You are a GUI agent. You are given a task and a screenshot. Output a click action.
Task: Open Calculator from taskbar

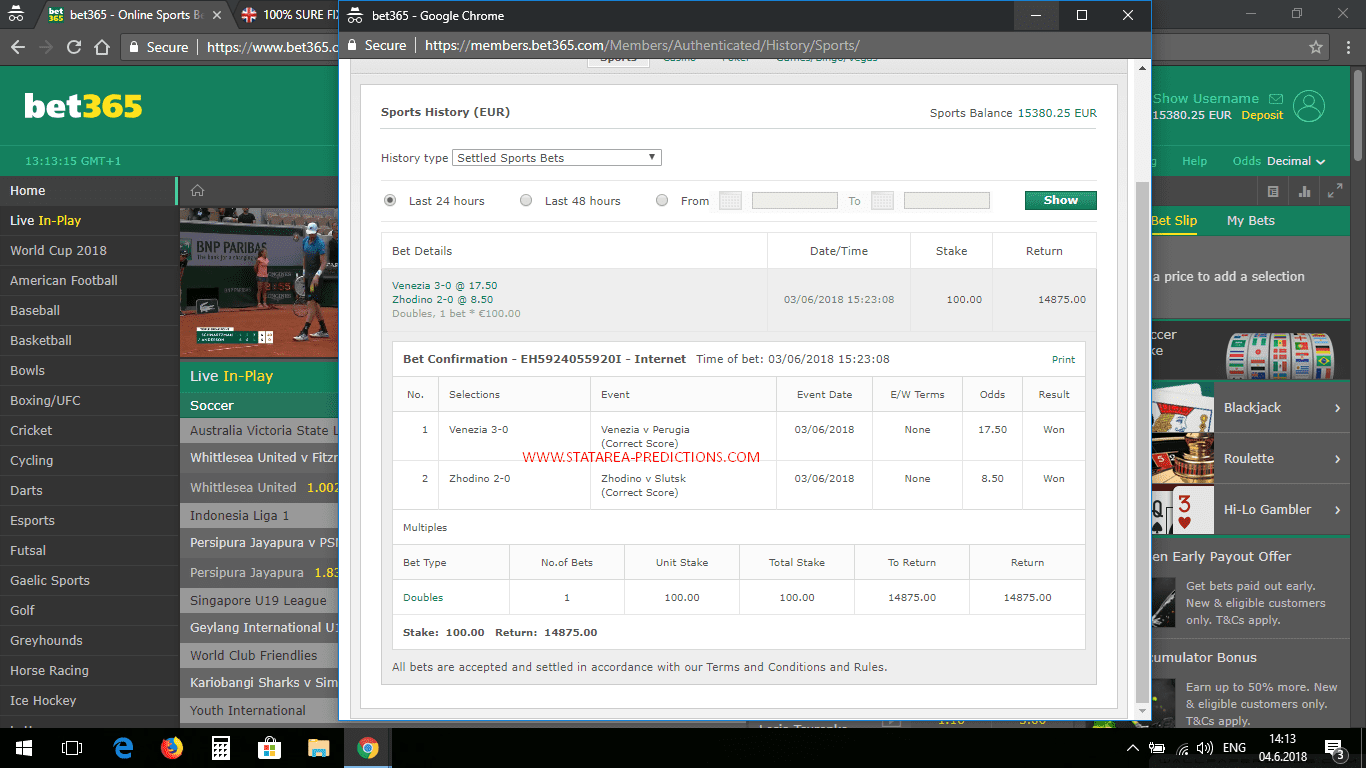[x=221, y=748]
